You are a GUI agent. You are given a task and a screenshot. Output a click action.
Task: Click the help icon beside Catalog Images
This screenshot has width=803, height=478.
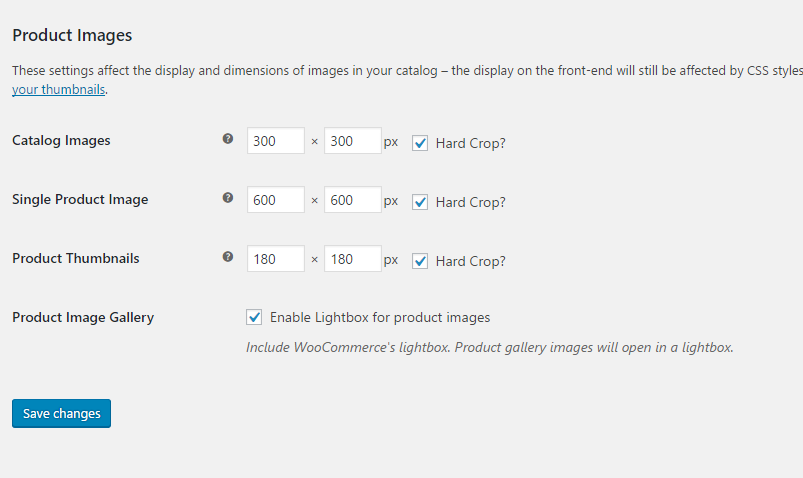(228, 139)
